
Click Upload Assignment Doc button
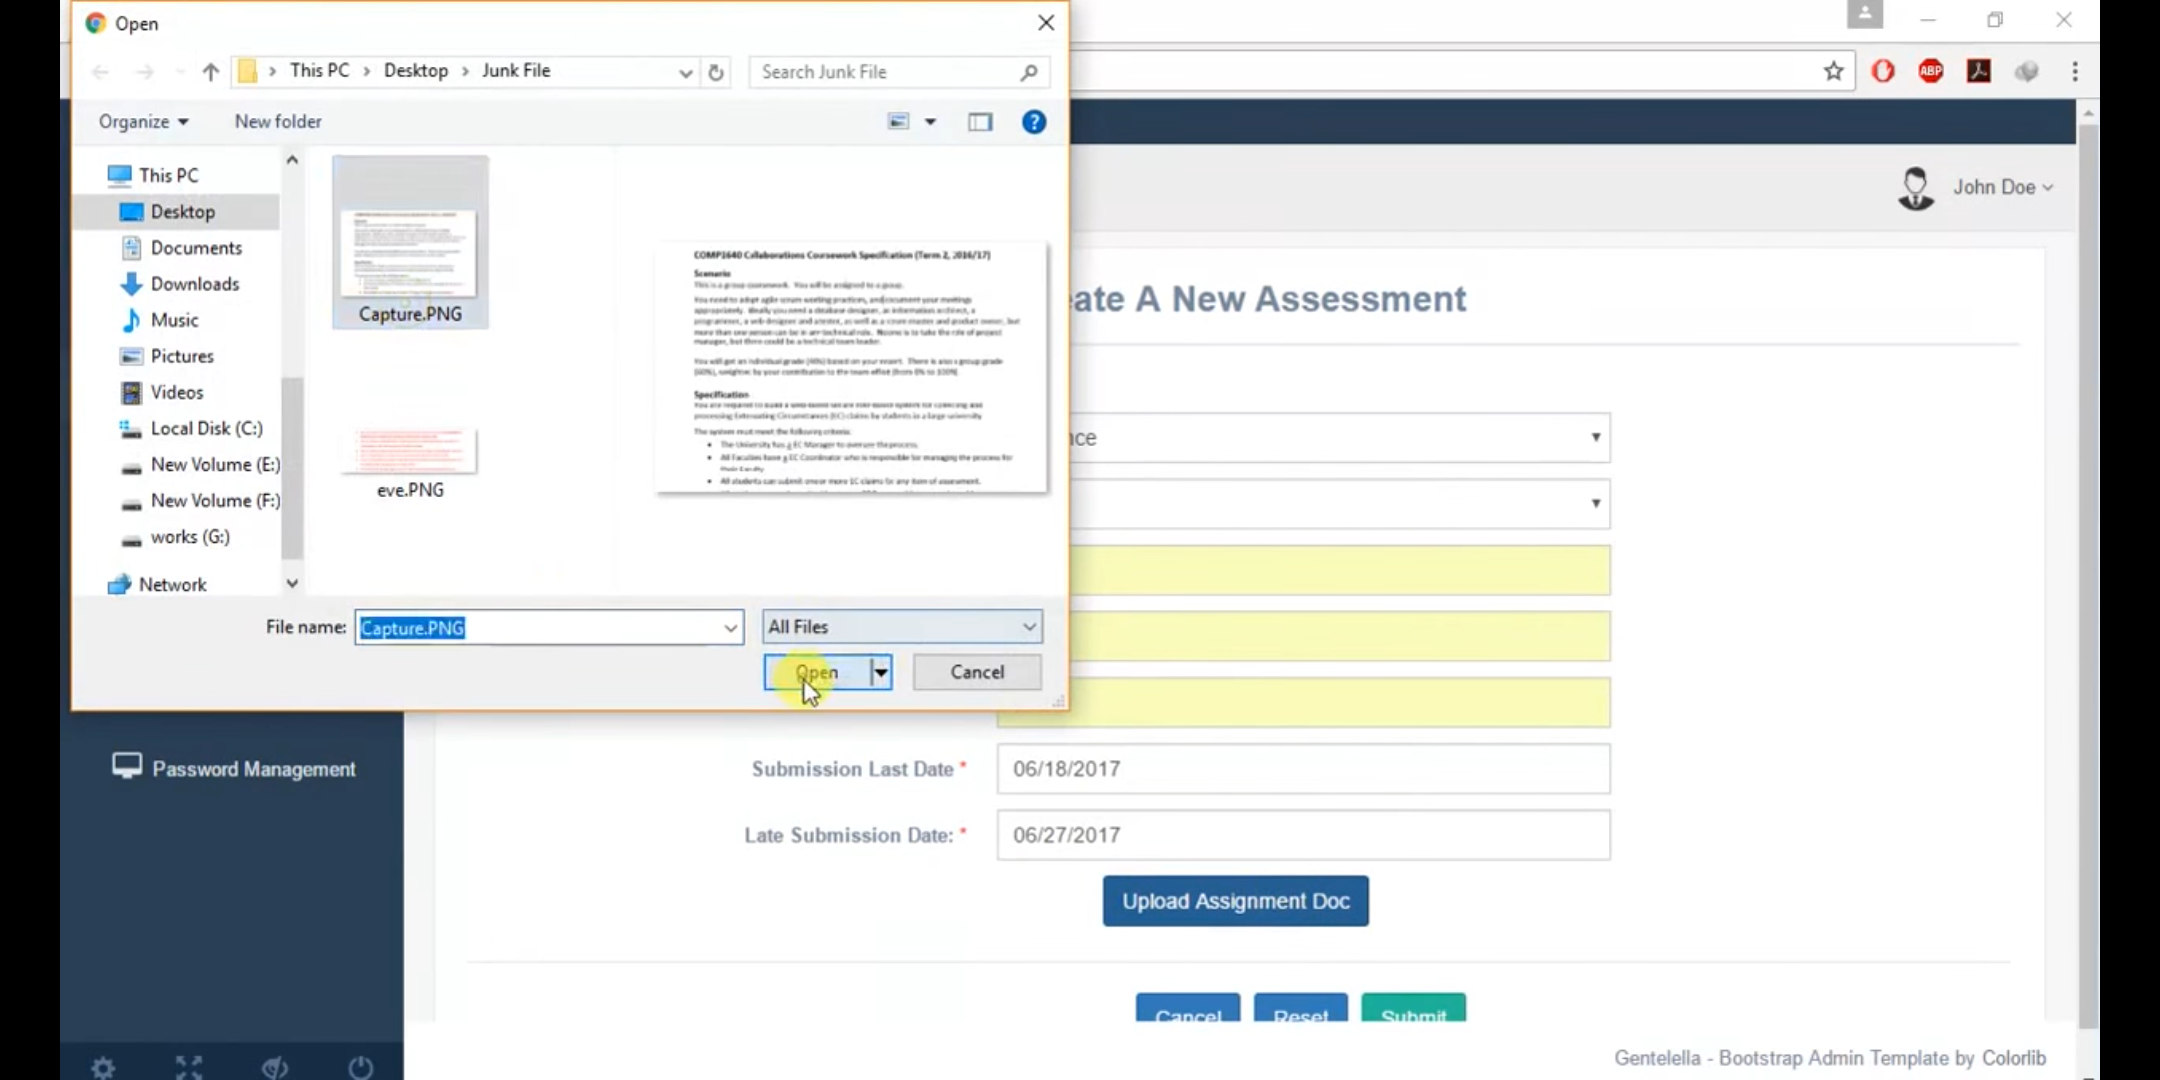click(1235, 901)
